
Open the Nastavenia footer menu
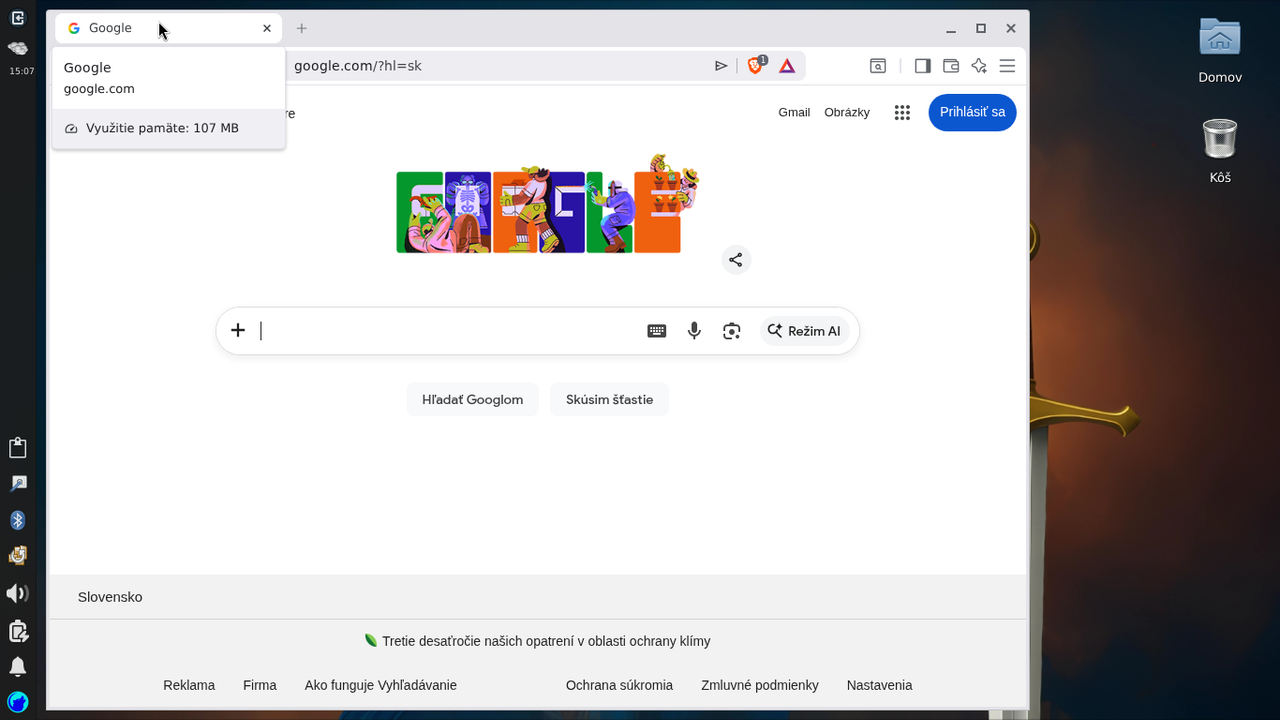pyautogui.click(x=879, y=685)
